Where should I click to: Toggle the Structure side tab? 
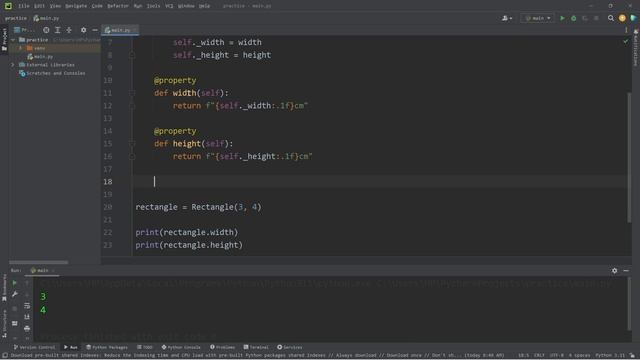tap(4, 323)
